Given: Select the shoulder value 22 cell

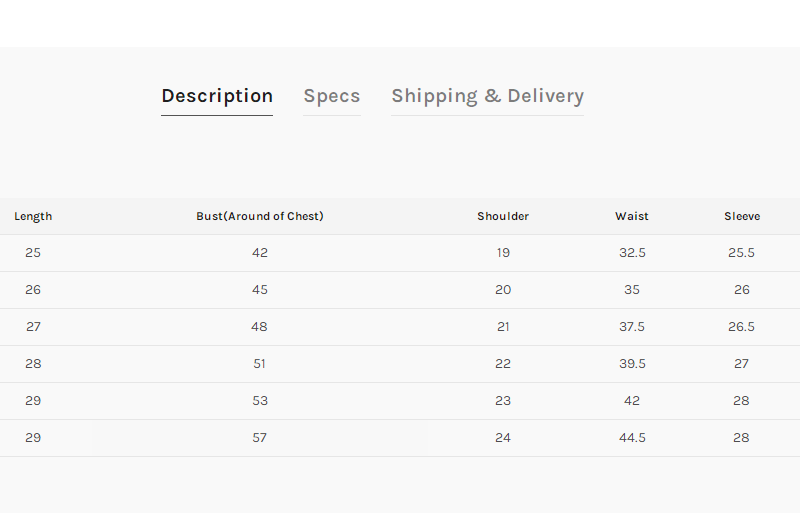Looking at the screenshot, I should pos(503,364).
